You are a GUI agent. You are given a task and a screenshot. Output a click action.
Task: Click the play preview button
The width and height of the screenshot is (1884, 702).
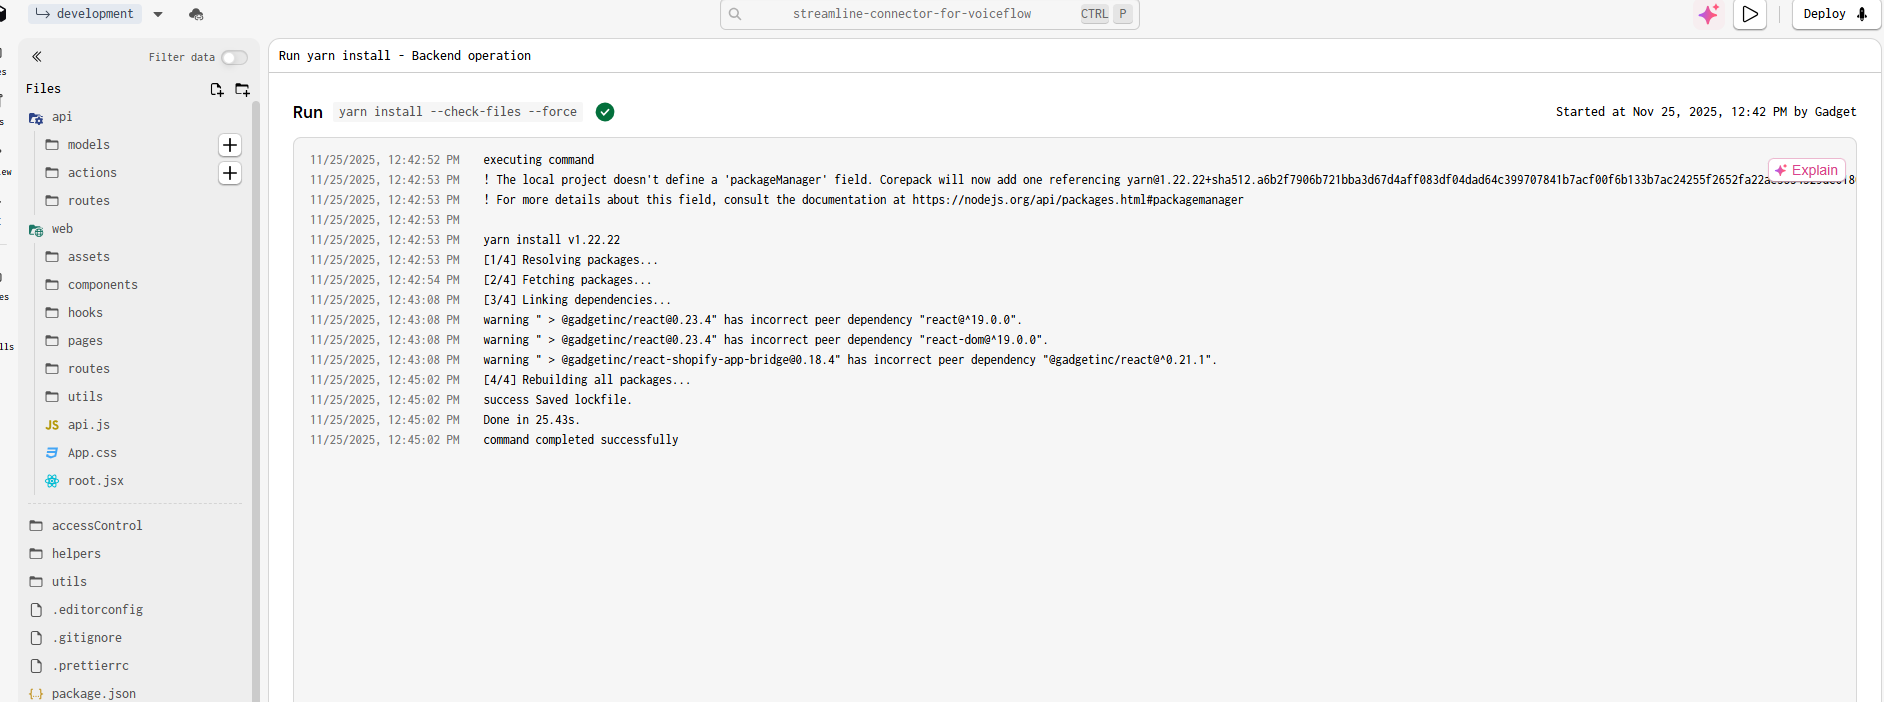(1750, 14)
